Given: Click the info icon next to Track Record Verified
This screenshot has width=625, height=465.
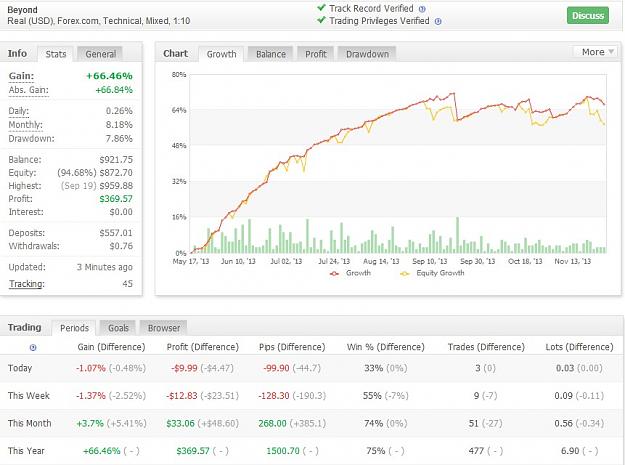Looking at the screenshot, I should pos(422,9).
